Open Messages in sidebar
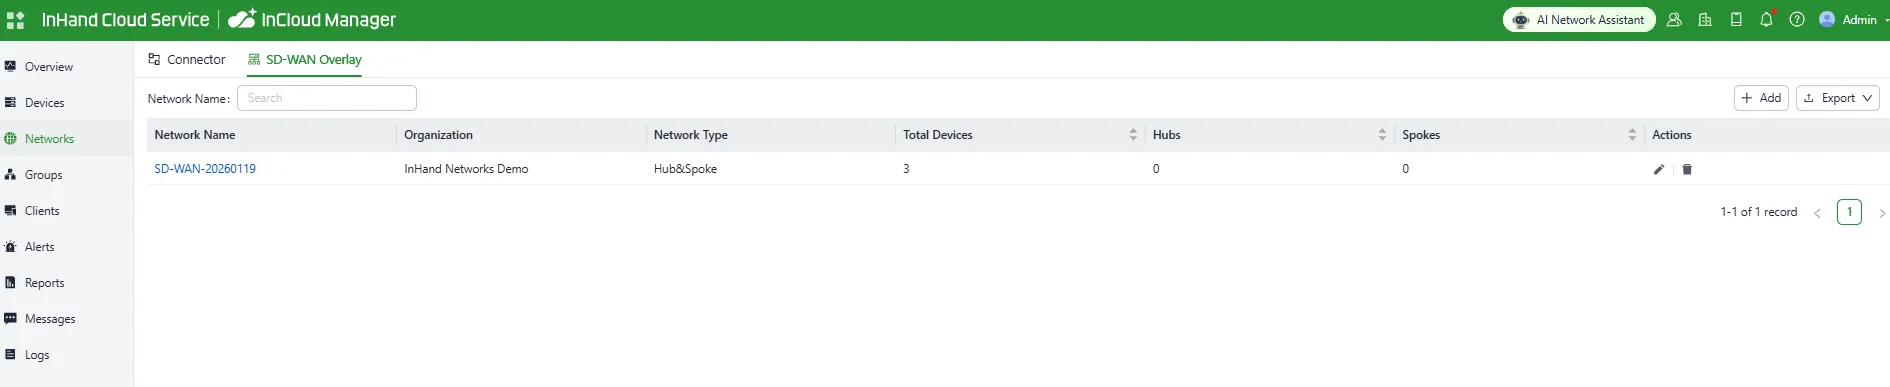This screenshot has width=1890, height=387. (66, 319)
